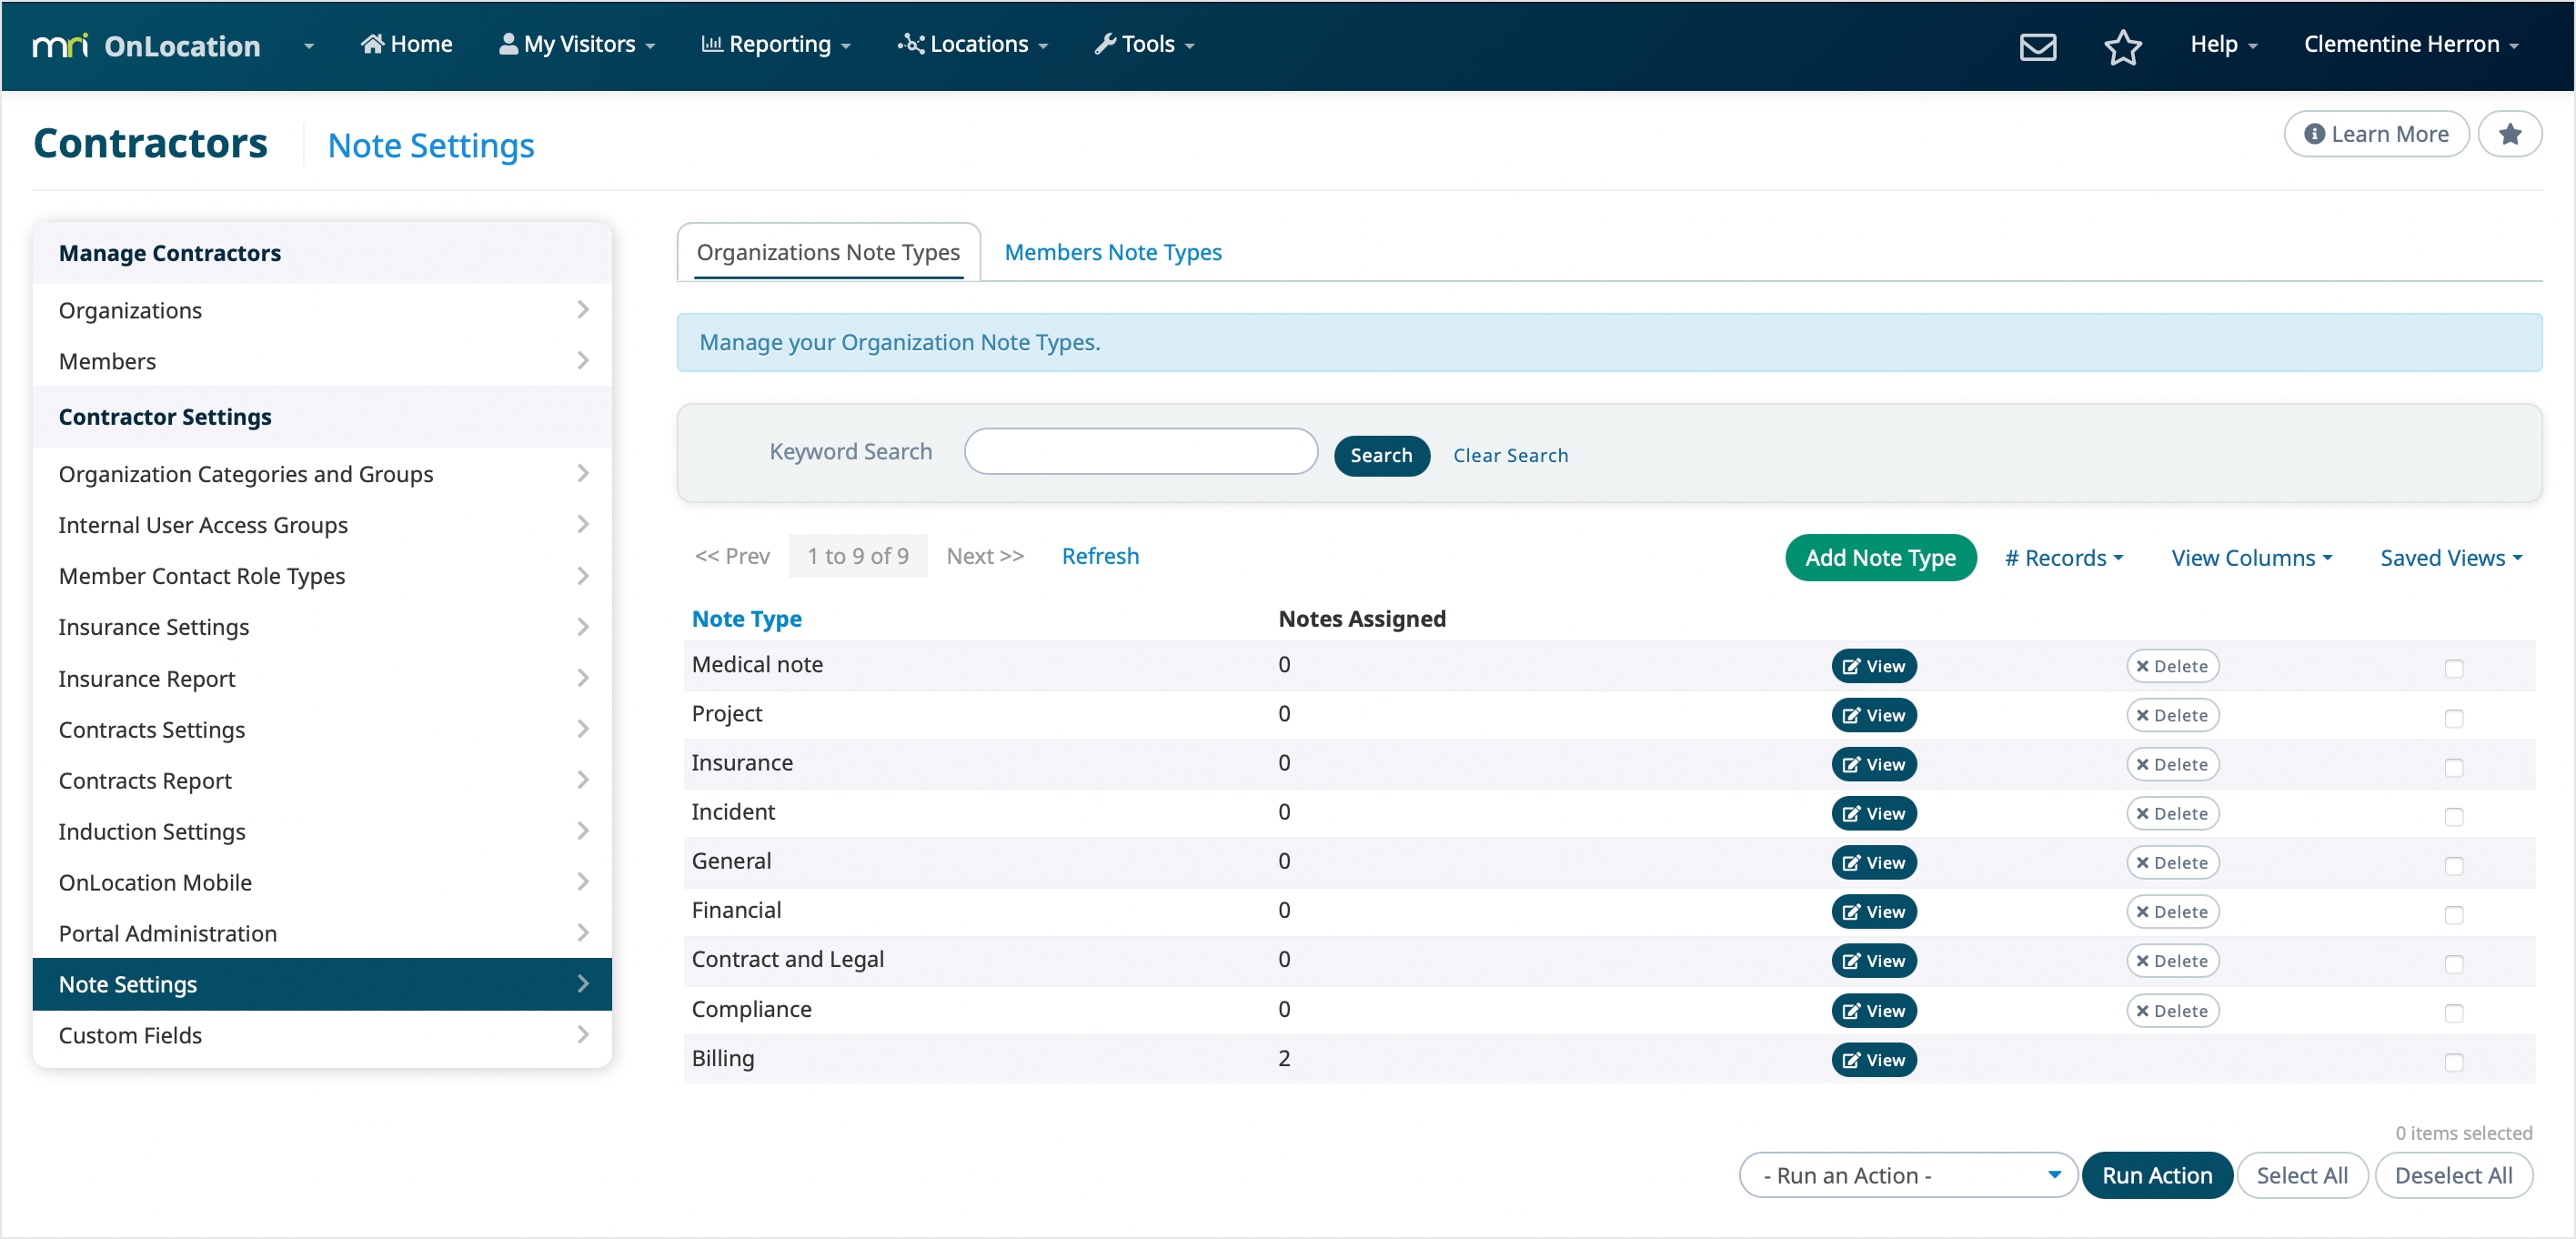2576x1239 pixels.
Task: Delete the General note type
Action: click(2172, 862)
